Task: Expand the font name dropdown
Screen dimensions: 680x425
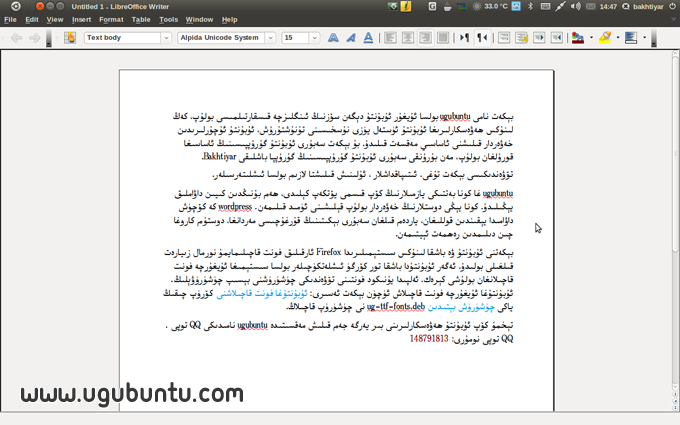Action: (271, 38)
